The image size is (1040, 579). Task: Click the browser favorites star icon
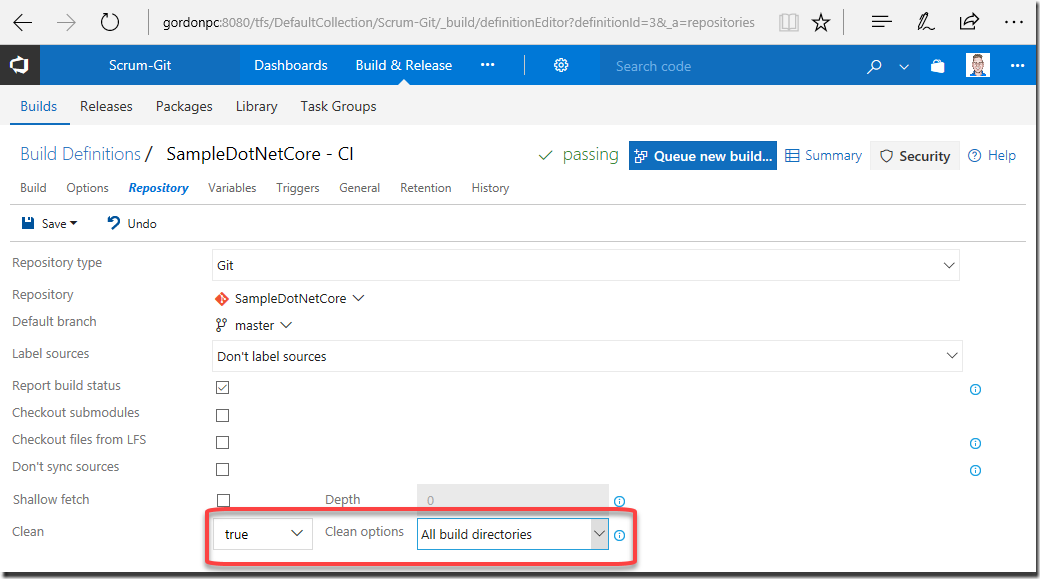(x=821, y=23)
